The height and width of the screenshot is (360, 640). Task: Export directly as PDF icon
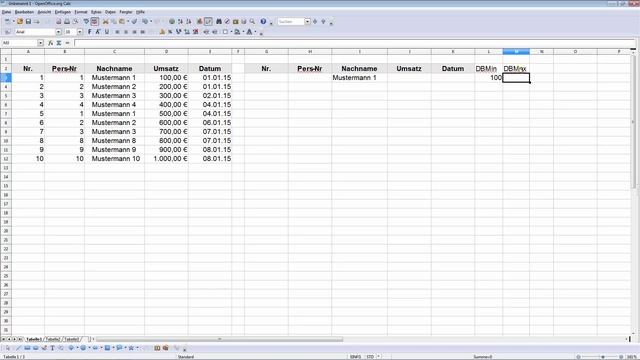coord(58,21)
